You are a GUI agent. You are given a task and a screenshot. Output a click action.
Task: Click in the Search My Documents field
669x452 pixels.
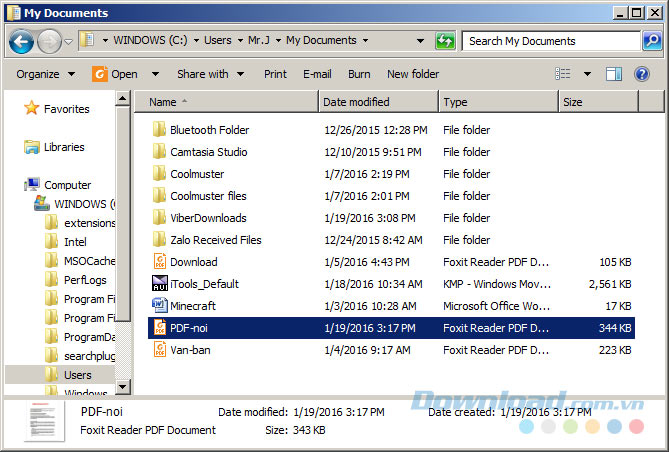tap(550, 41)
